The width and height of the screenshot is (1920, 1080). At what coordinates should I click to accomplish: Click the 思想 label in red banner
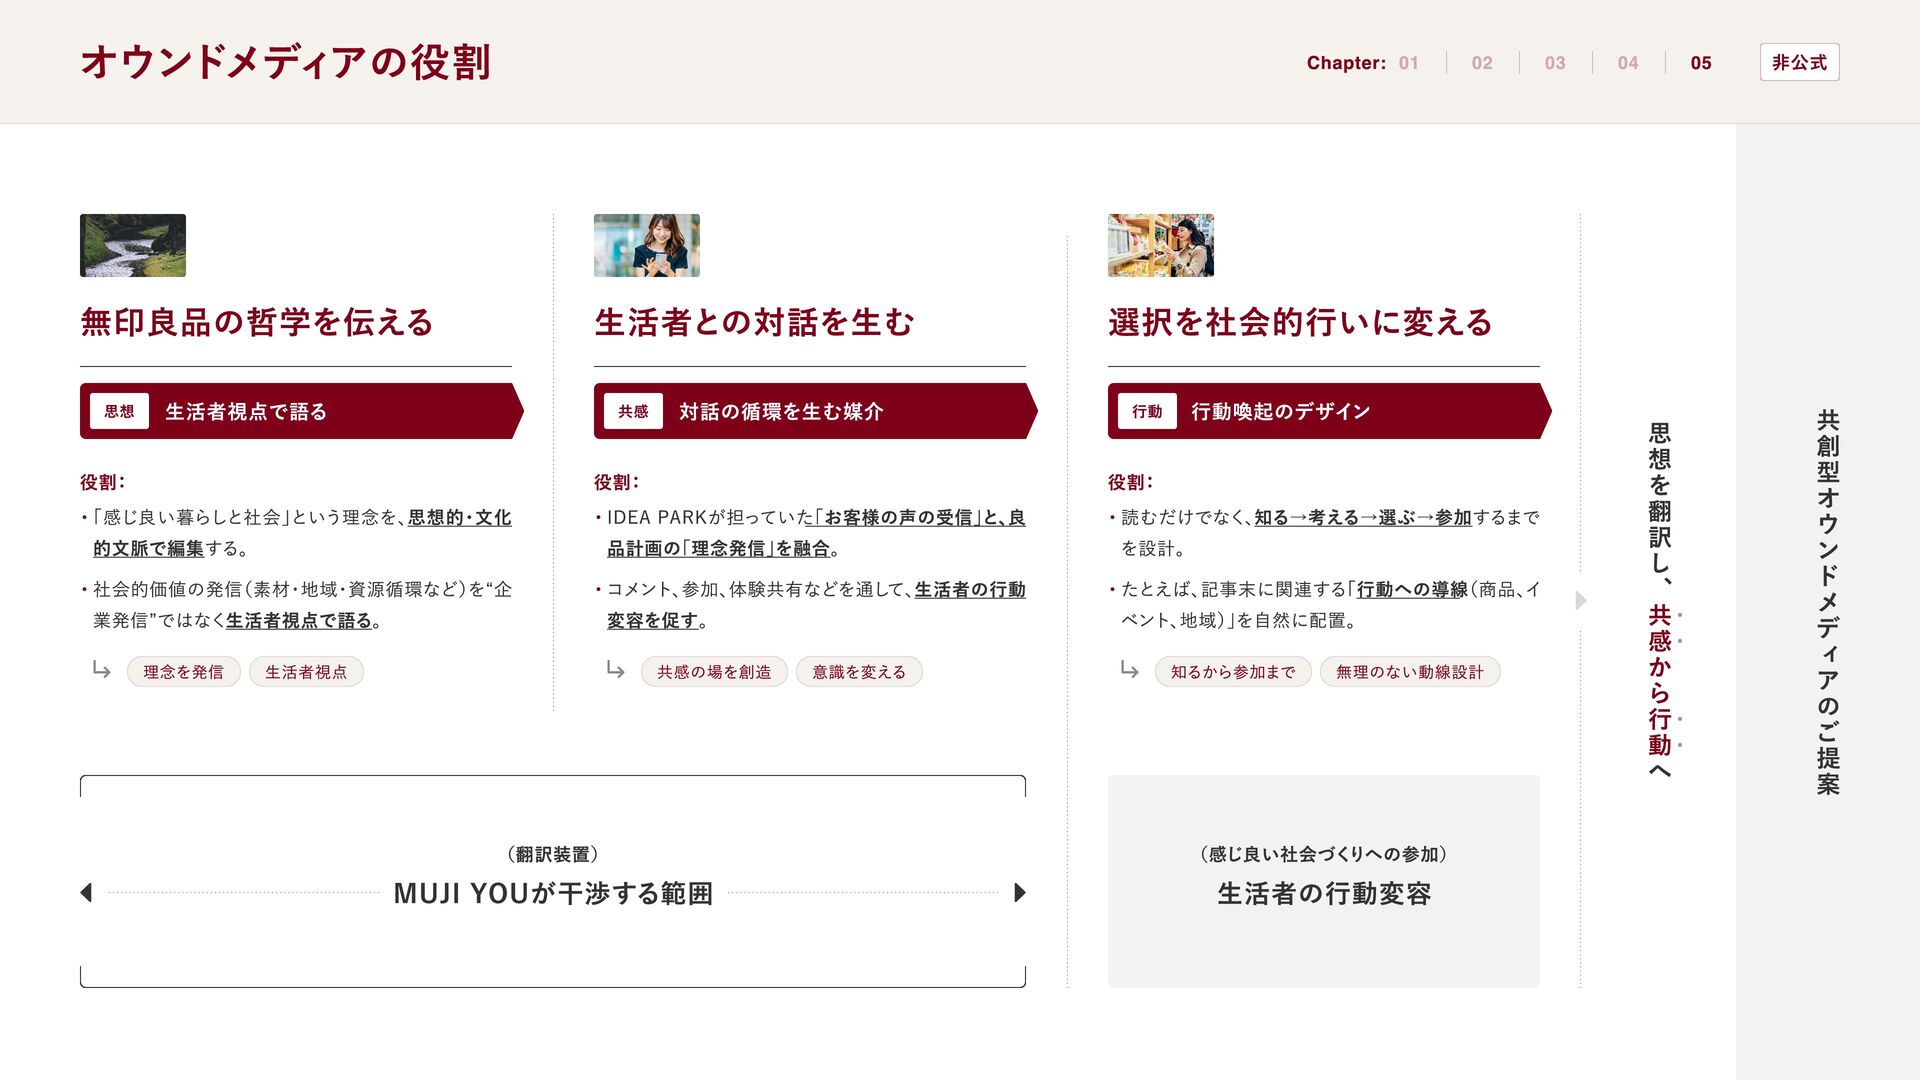pyautogui.click(x=119, y=411)
